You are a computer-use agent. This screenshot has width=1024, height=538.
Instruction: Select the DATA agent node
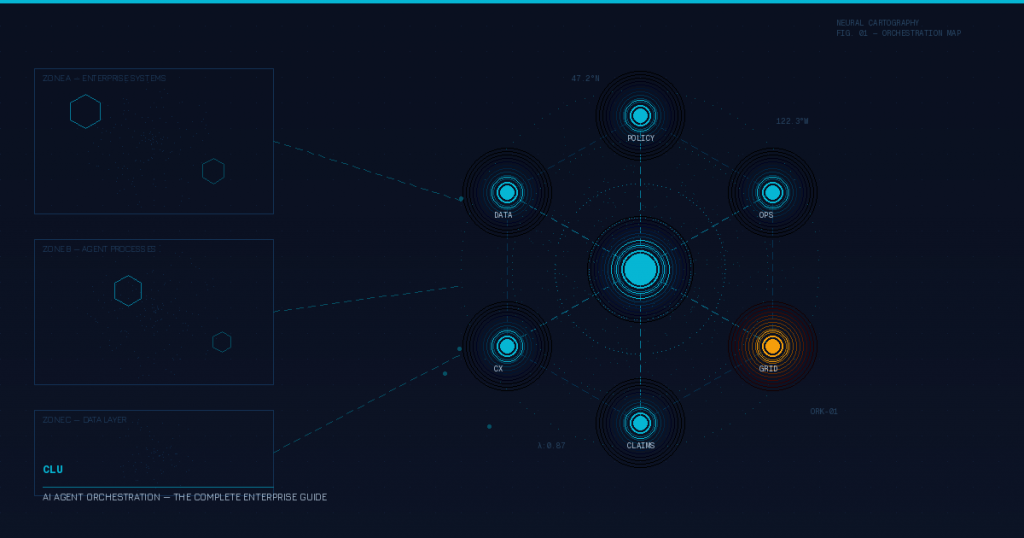pos(507,192)
